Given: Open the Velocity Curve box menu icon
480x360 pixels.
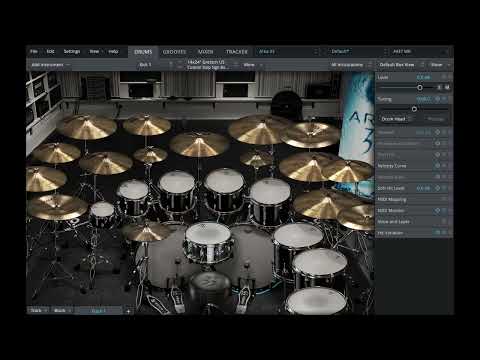Looking at the screenshot, I should coord(444,166).
